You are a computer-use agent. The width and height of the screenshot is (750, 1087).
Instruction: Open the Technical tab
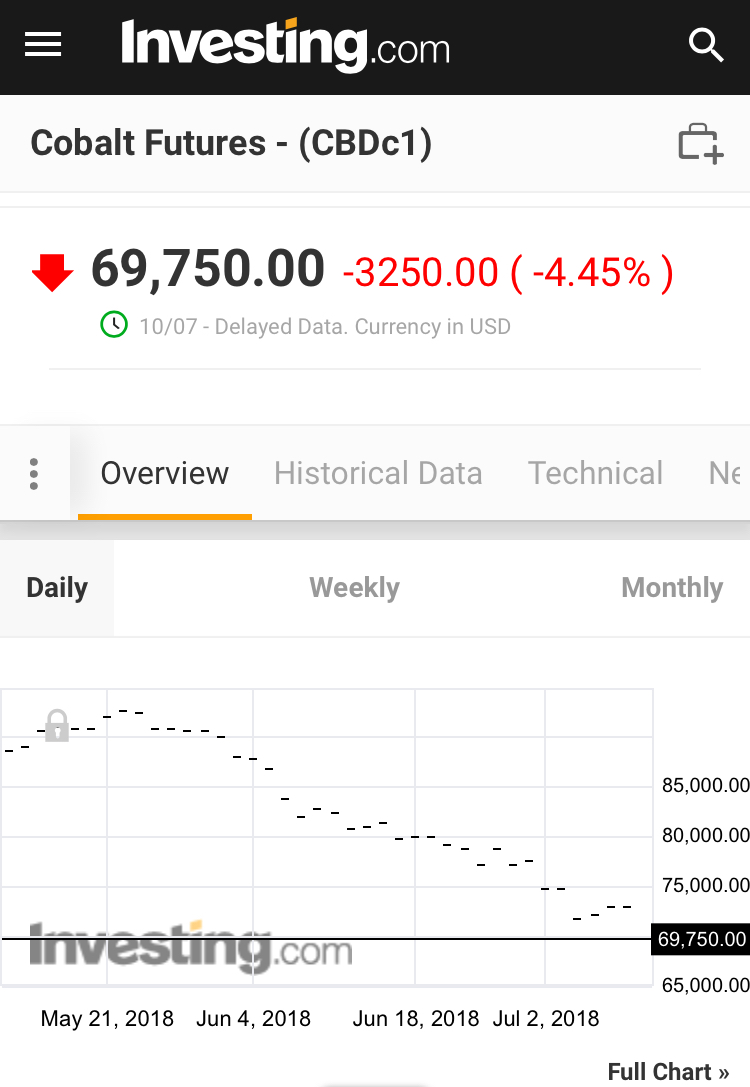click(595, 473)
